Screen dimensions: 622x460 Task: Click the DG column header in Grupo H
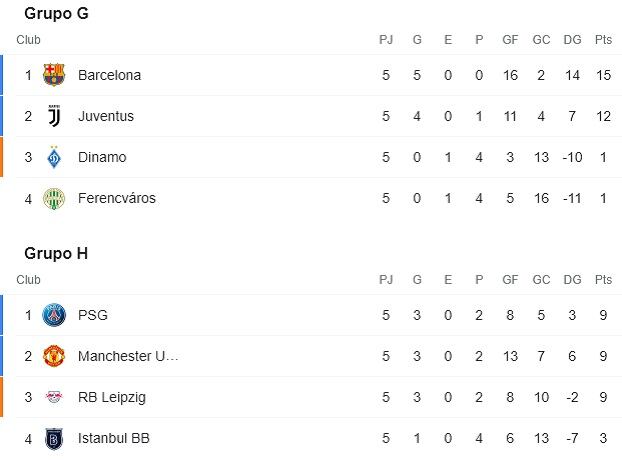tap(572, 280)
